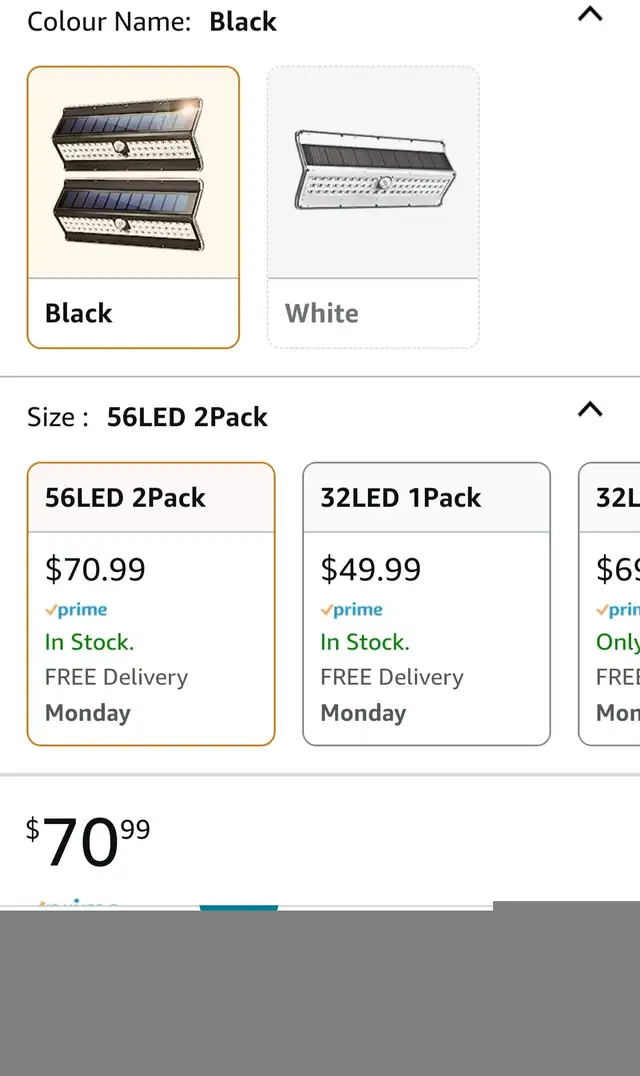Tap Prime logo in third size card

(619, 610)
